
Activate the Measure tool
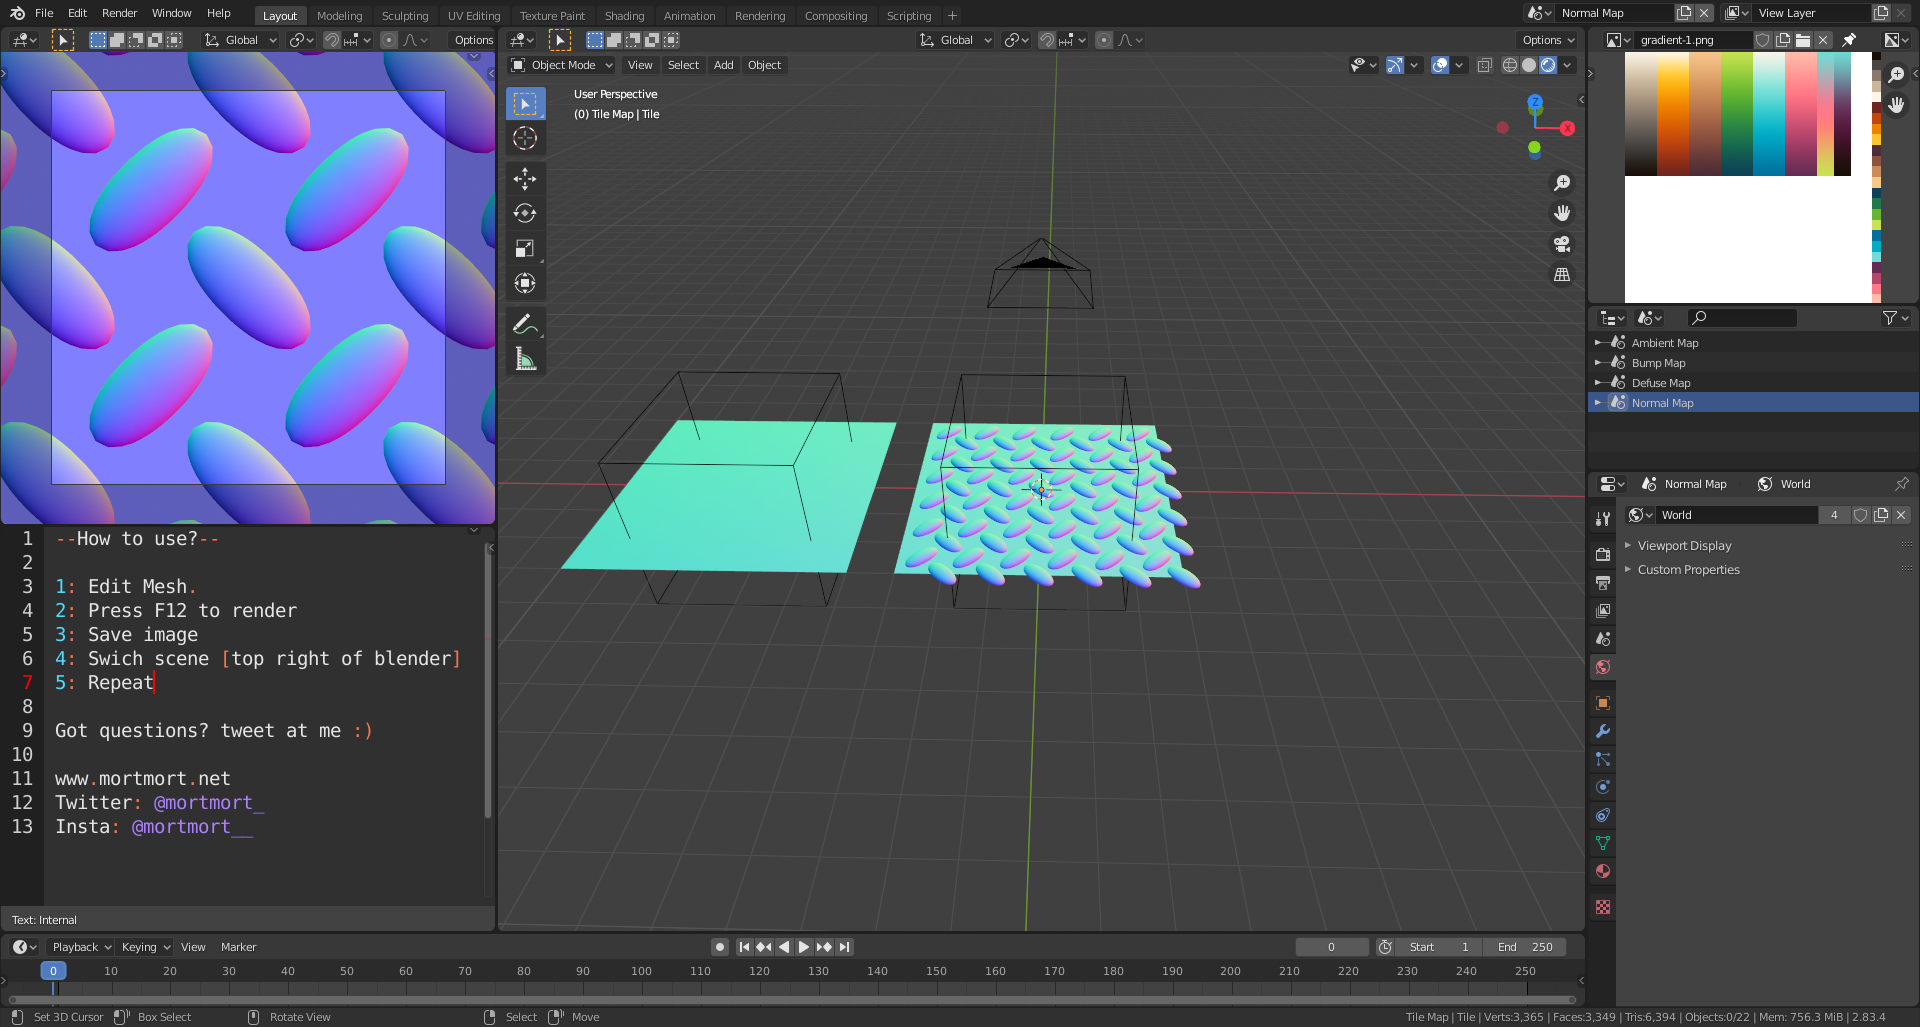525,358
